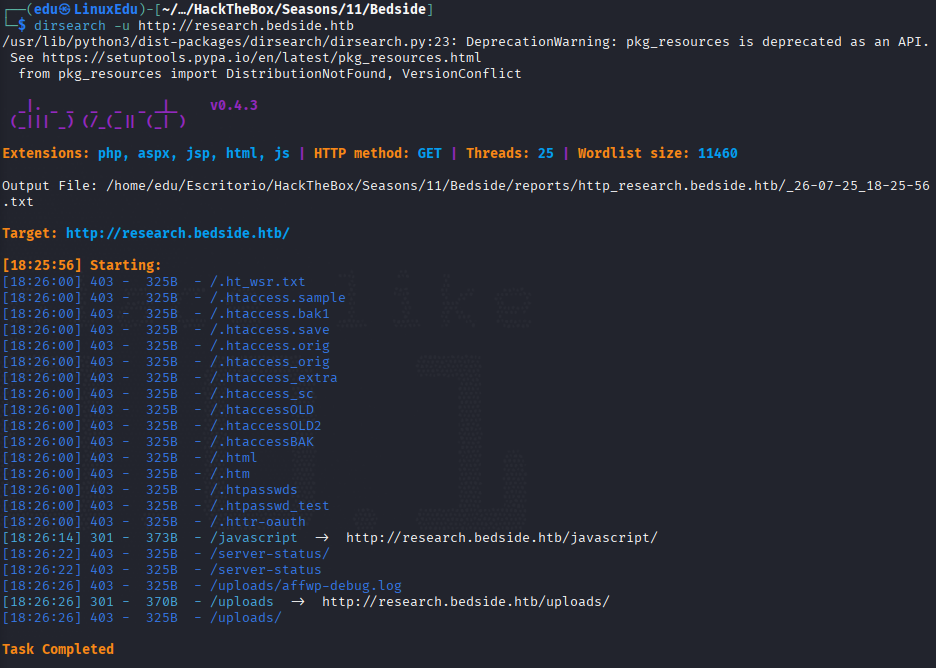Click the /.htm result
936x668 pixels.
[230, 474]
